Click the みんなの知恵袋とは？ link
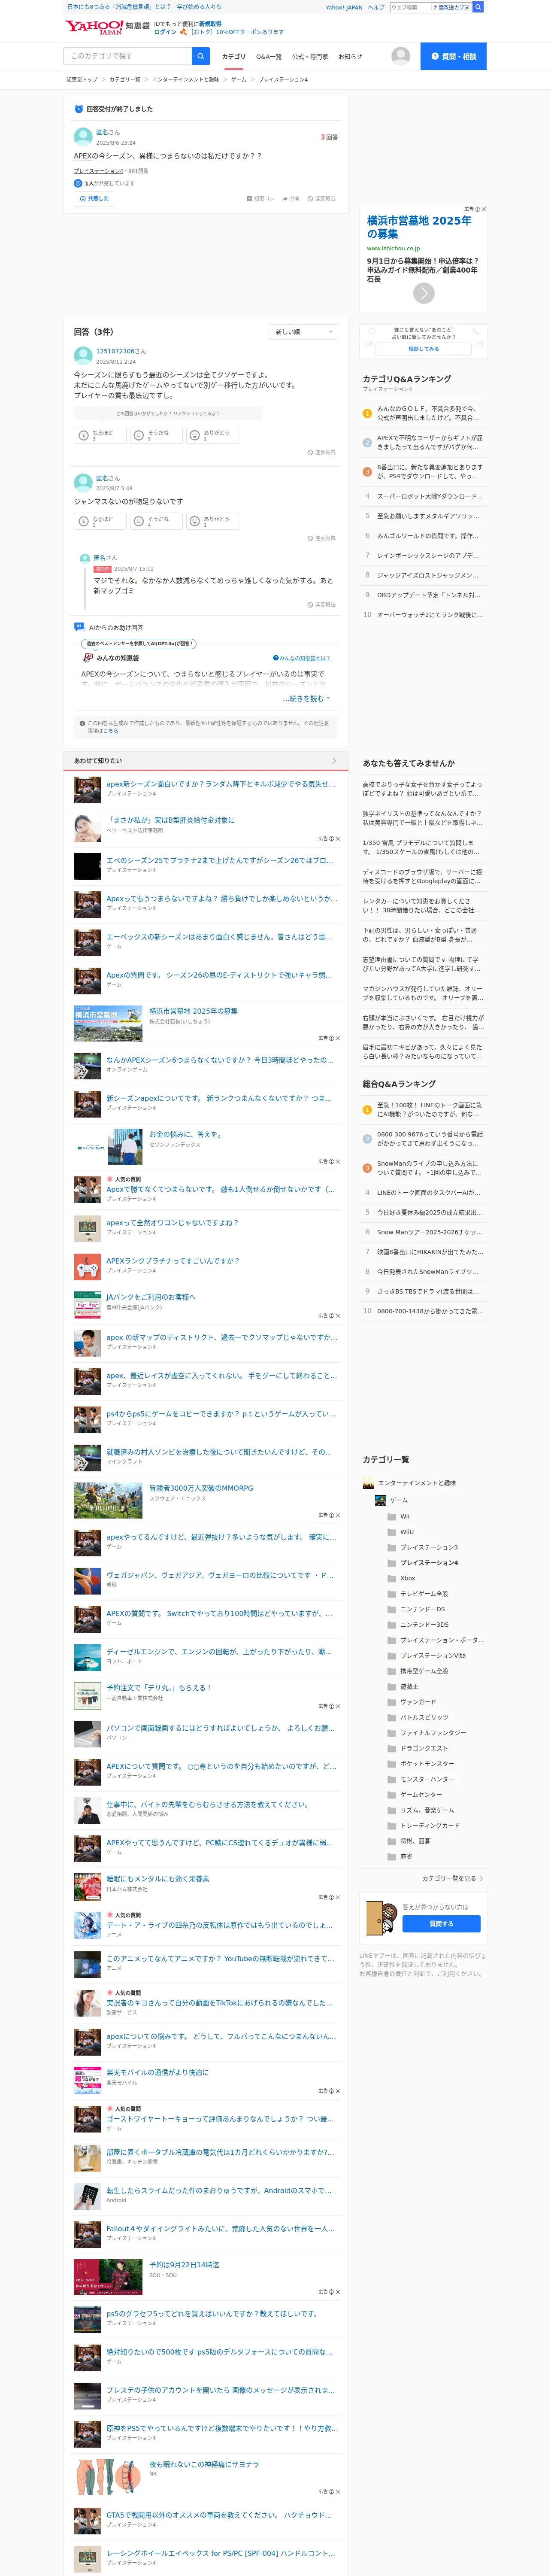The width and height of the screenshot is (551, 2576). coord(302,658)
